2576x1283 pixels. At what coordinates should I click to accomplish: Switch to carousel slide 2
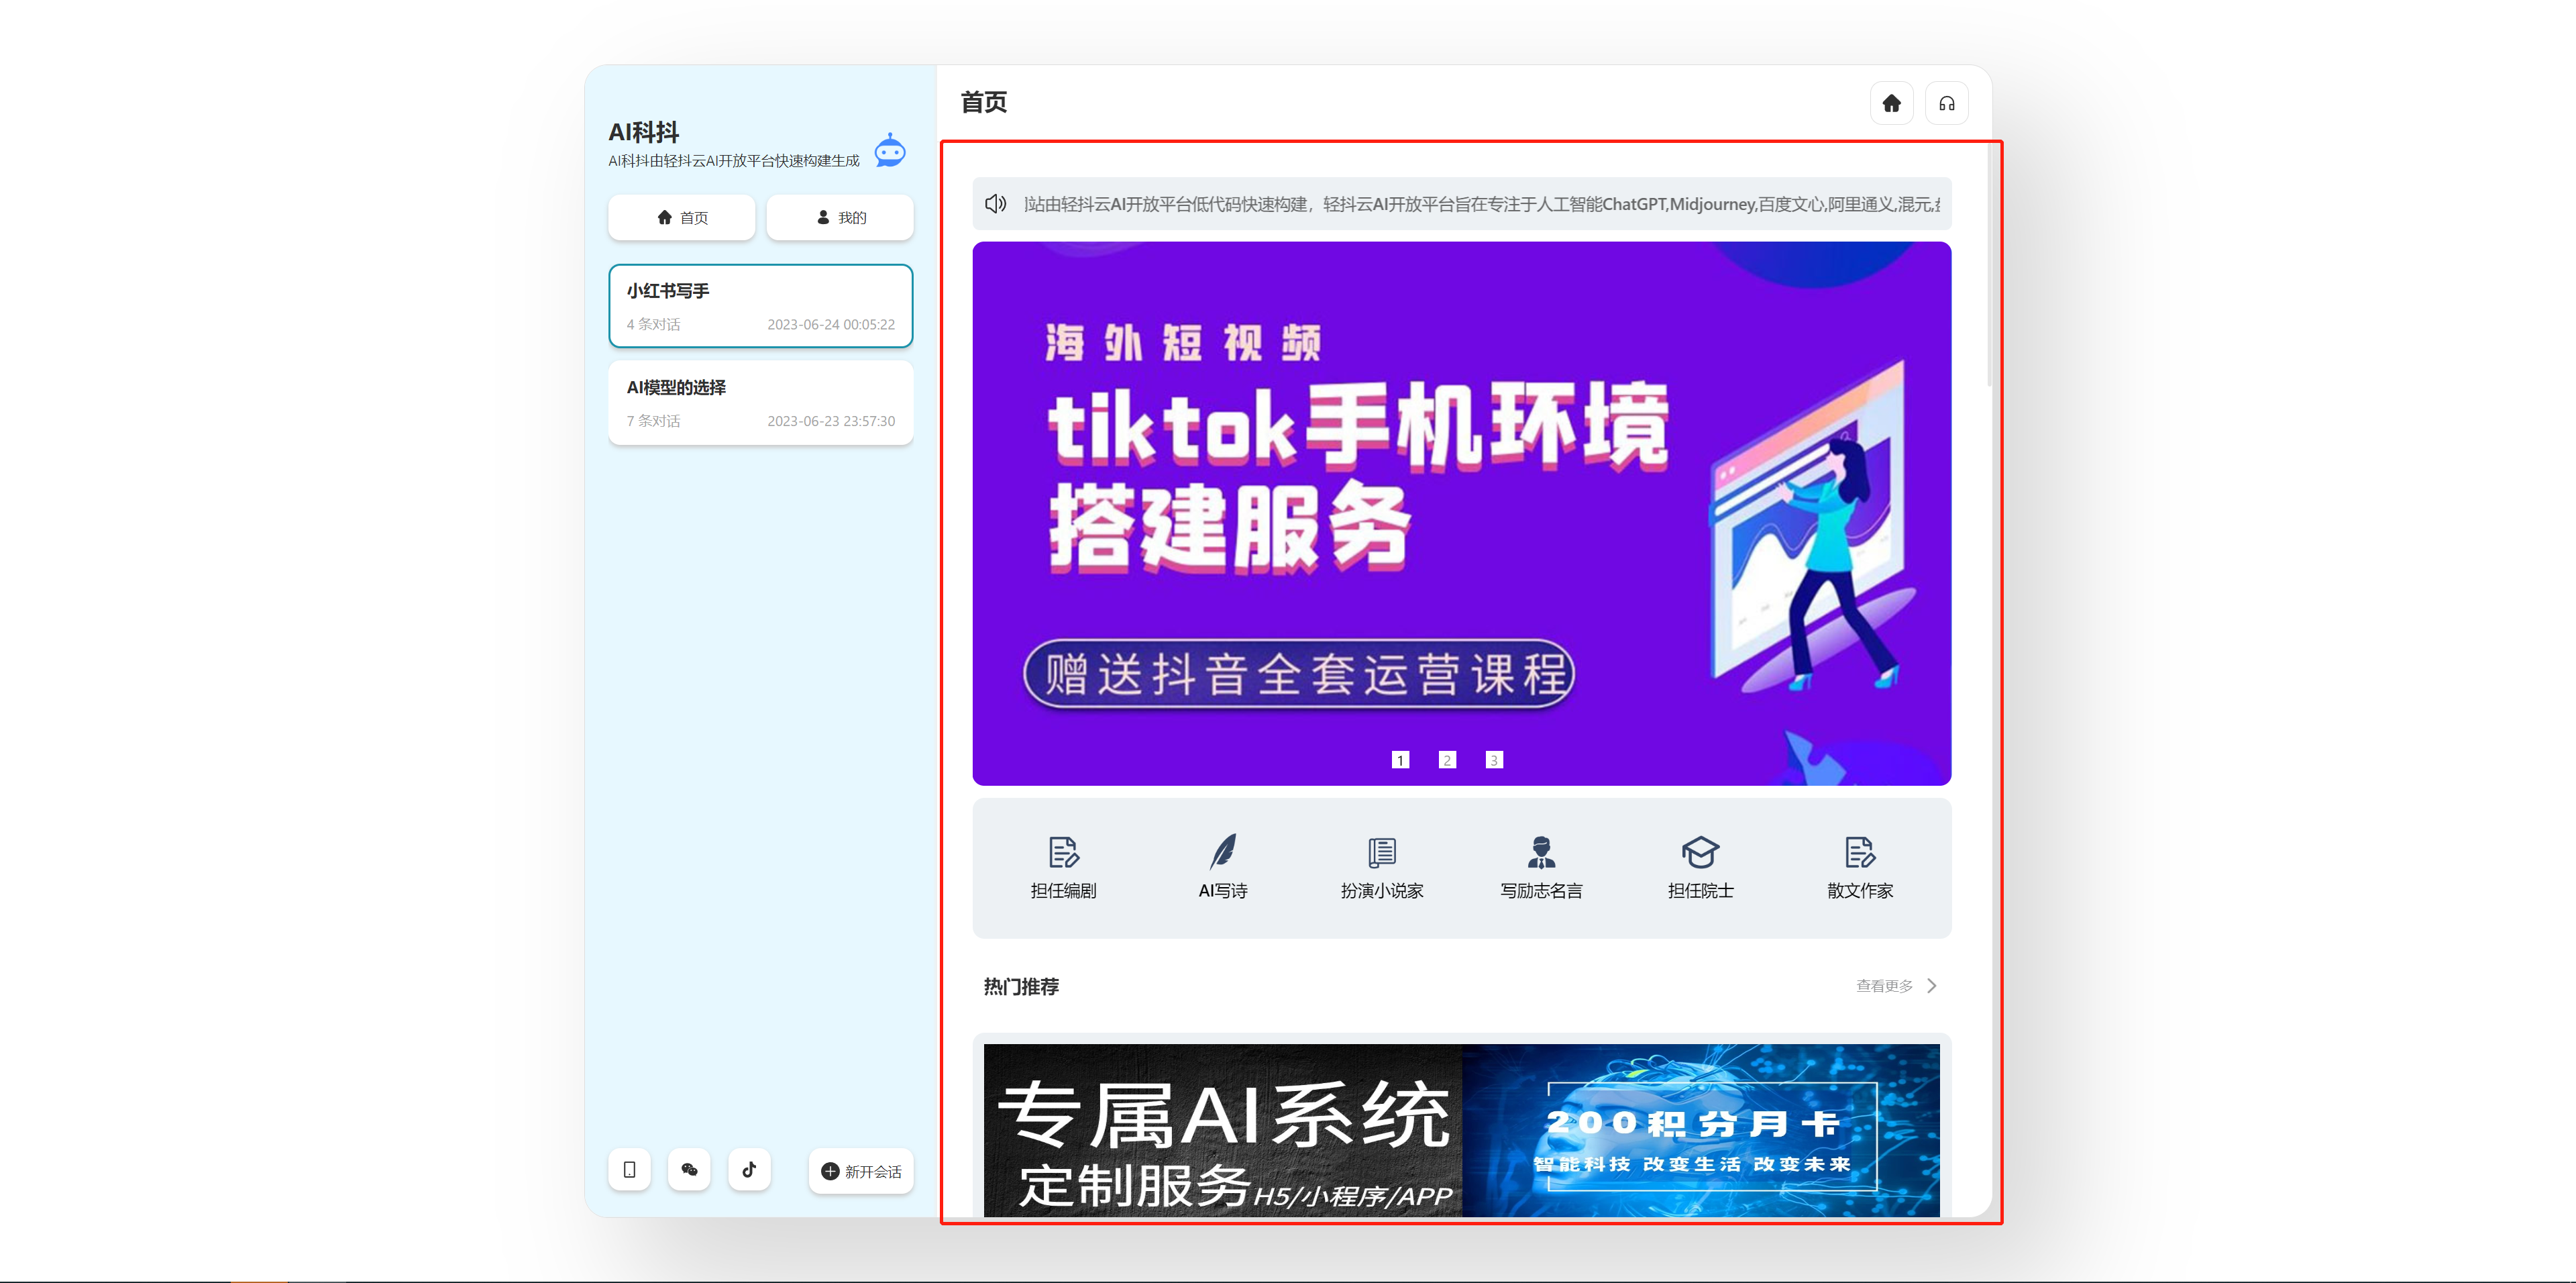[1447, 760]
